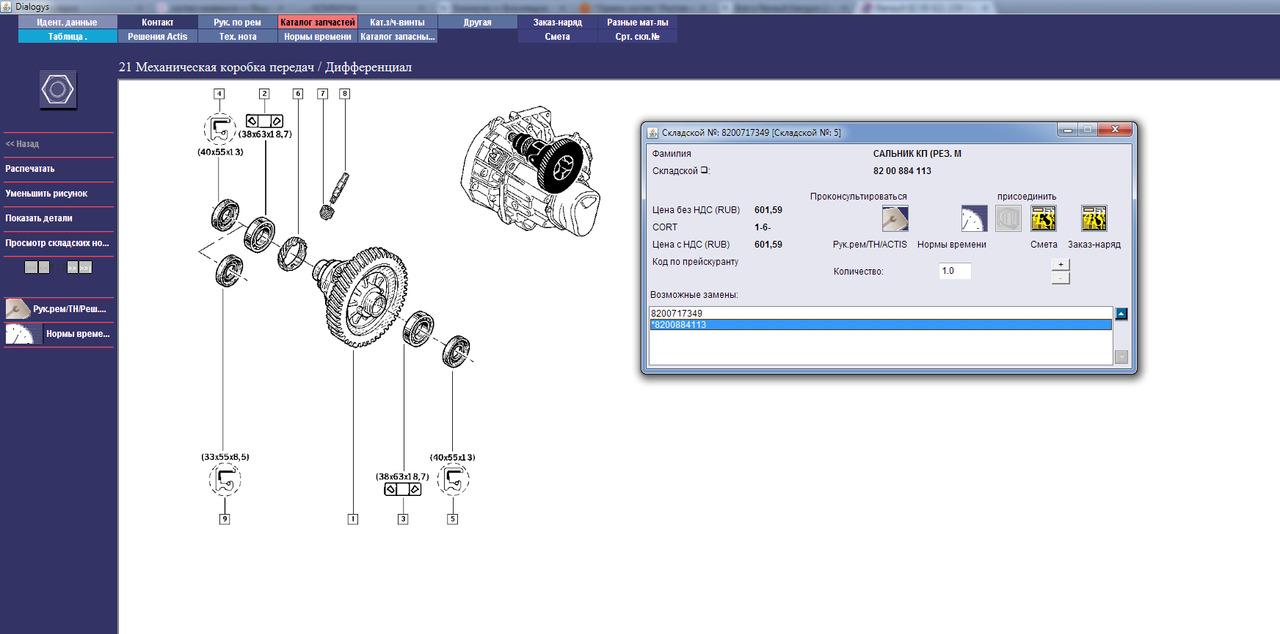Click the seal symbol under callout 4
The image size is (1280, 634).
(219, 129)
